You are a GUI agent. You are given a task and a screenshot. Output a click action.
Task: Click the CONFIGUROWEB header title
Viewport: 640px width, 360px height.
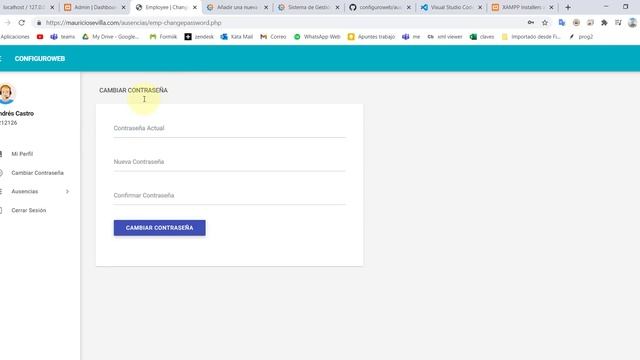pyautogui.click(x=40, y=59)
